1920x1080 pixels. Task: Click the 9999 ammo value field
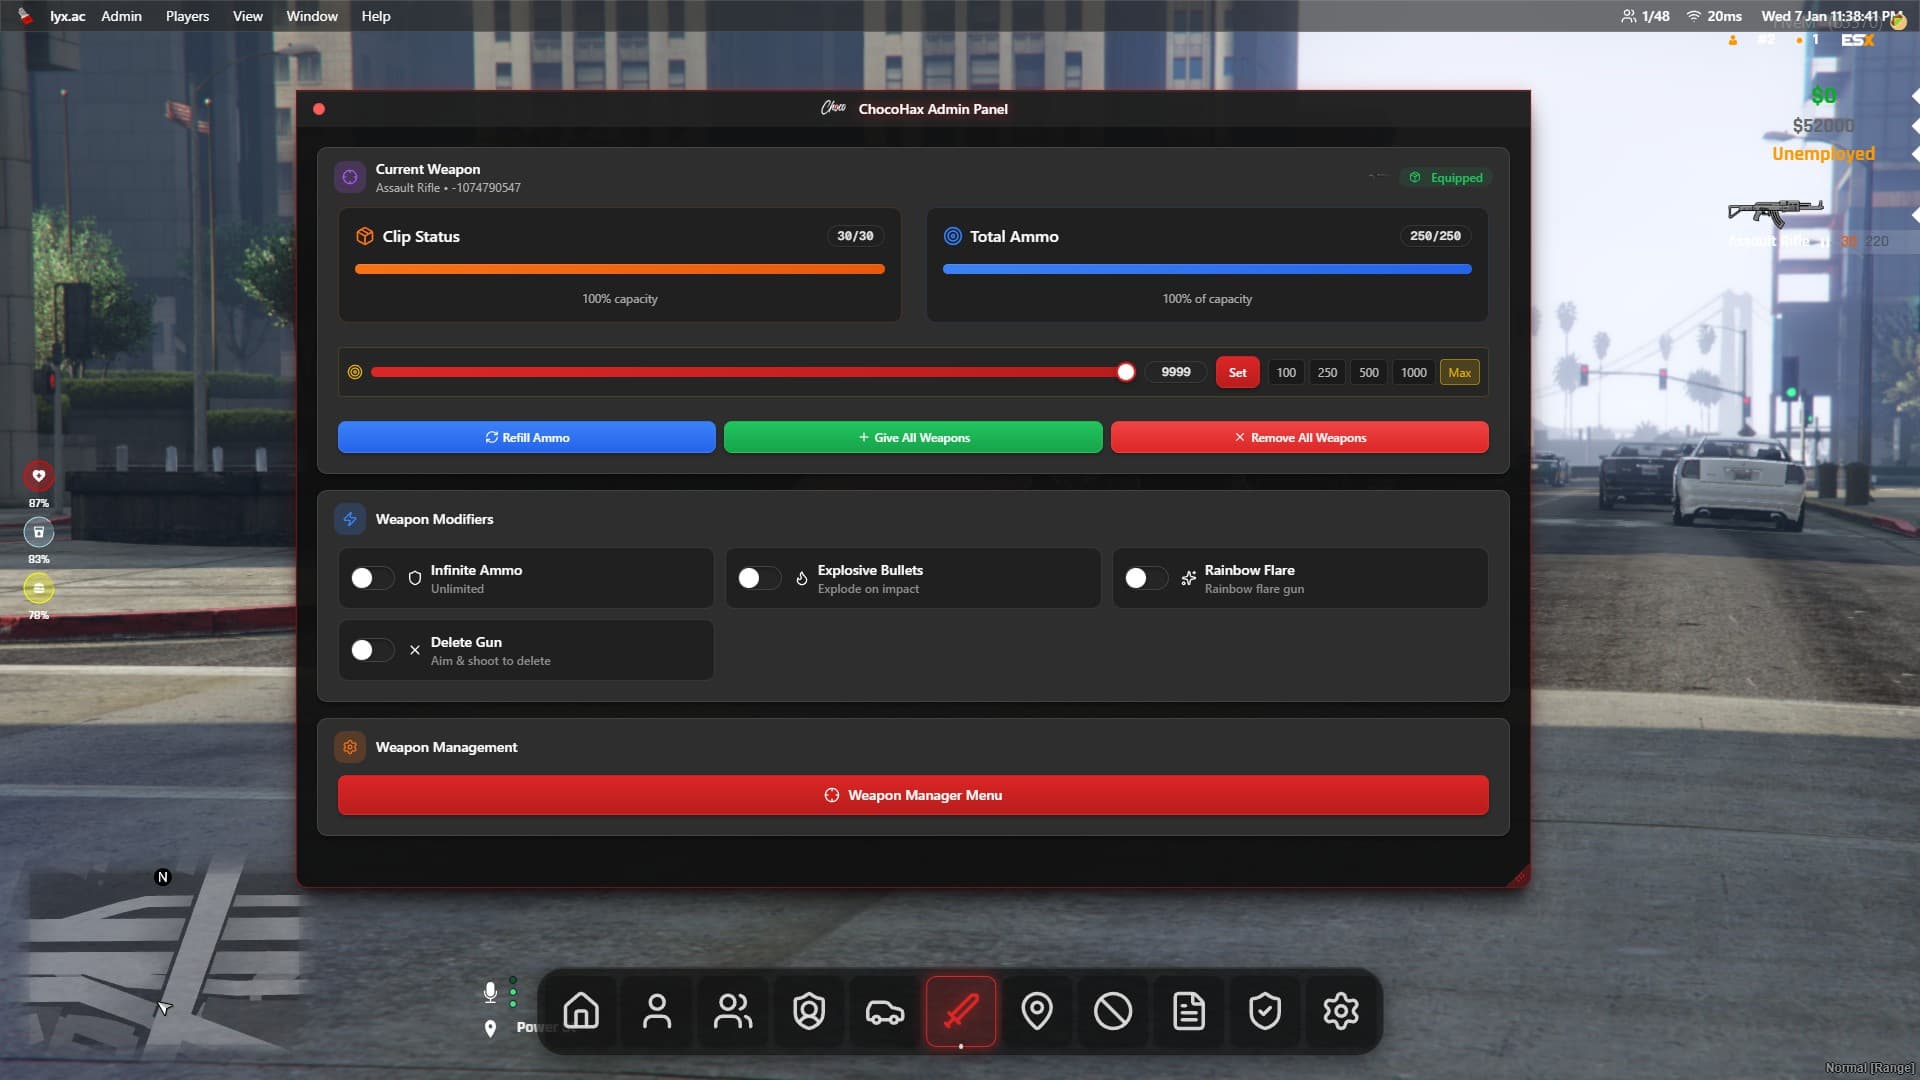click(x=1176, y=372)
